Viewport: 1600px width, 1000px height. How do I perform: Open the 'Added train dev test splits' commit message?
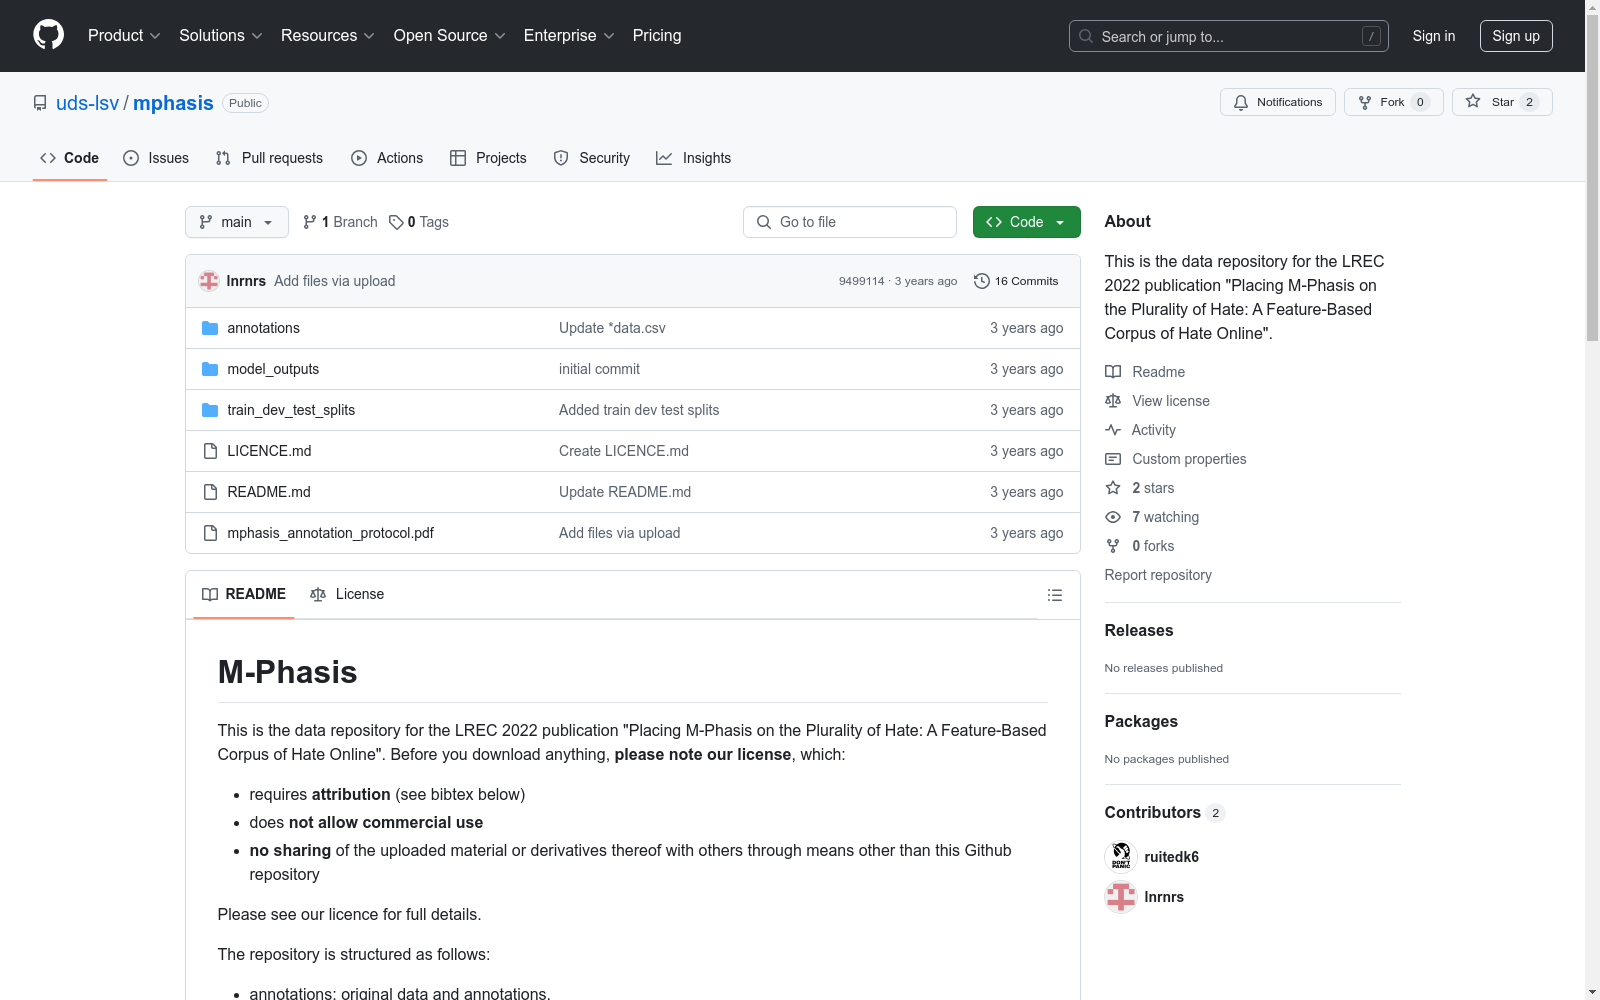click(x=639, y=410)
